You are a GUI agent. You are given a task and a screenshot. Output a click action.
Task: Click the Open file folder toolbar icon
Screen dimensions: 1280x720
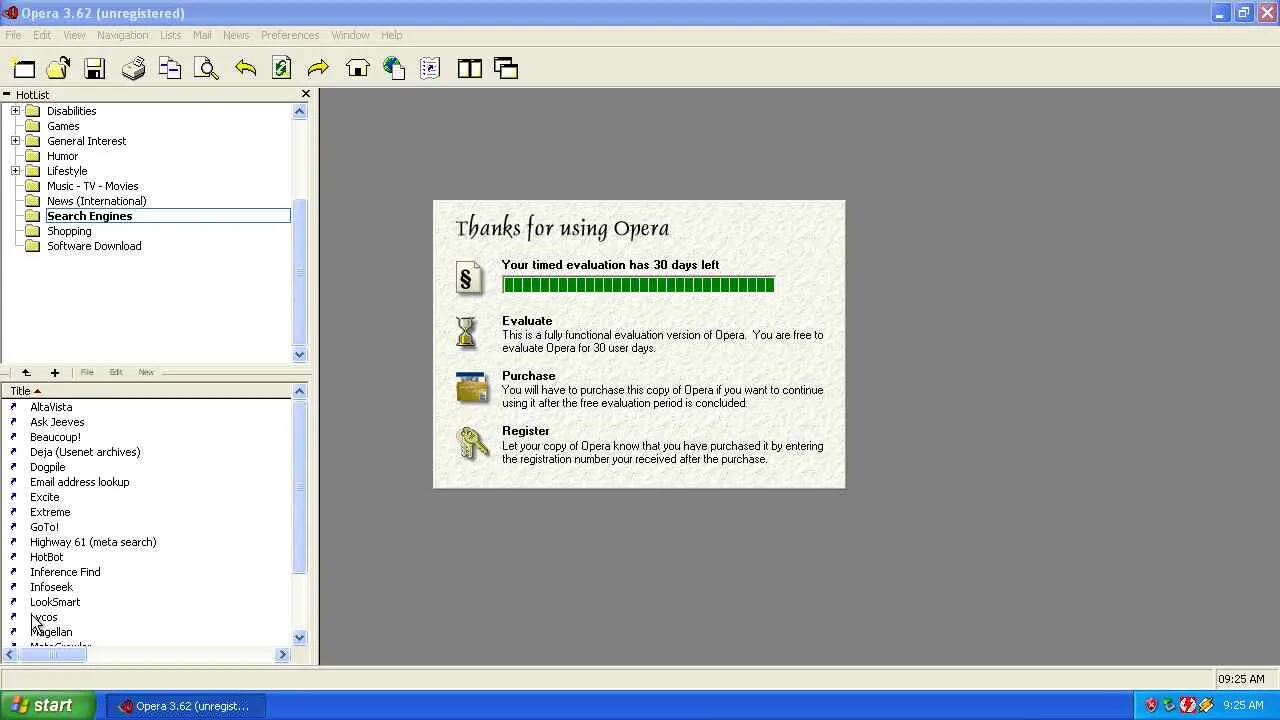tap(58, 68)
